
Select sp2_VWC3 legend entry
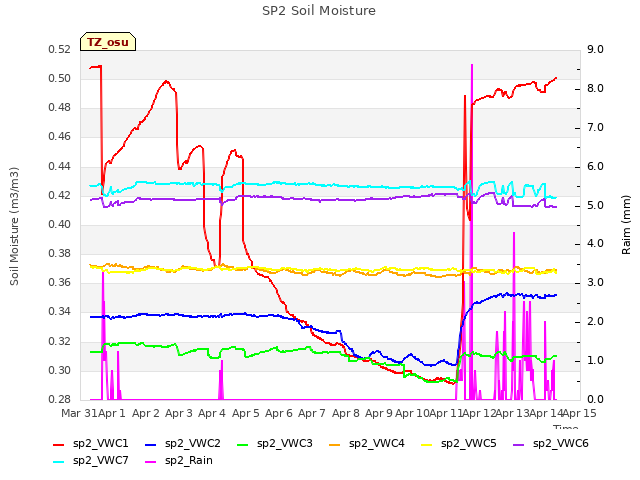click(x=275, y=444)
